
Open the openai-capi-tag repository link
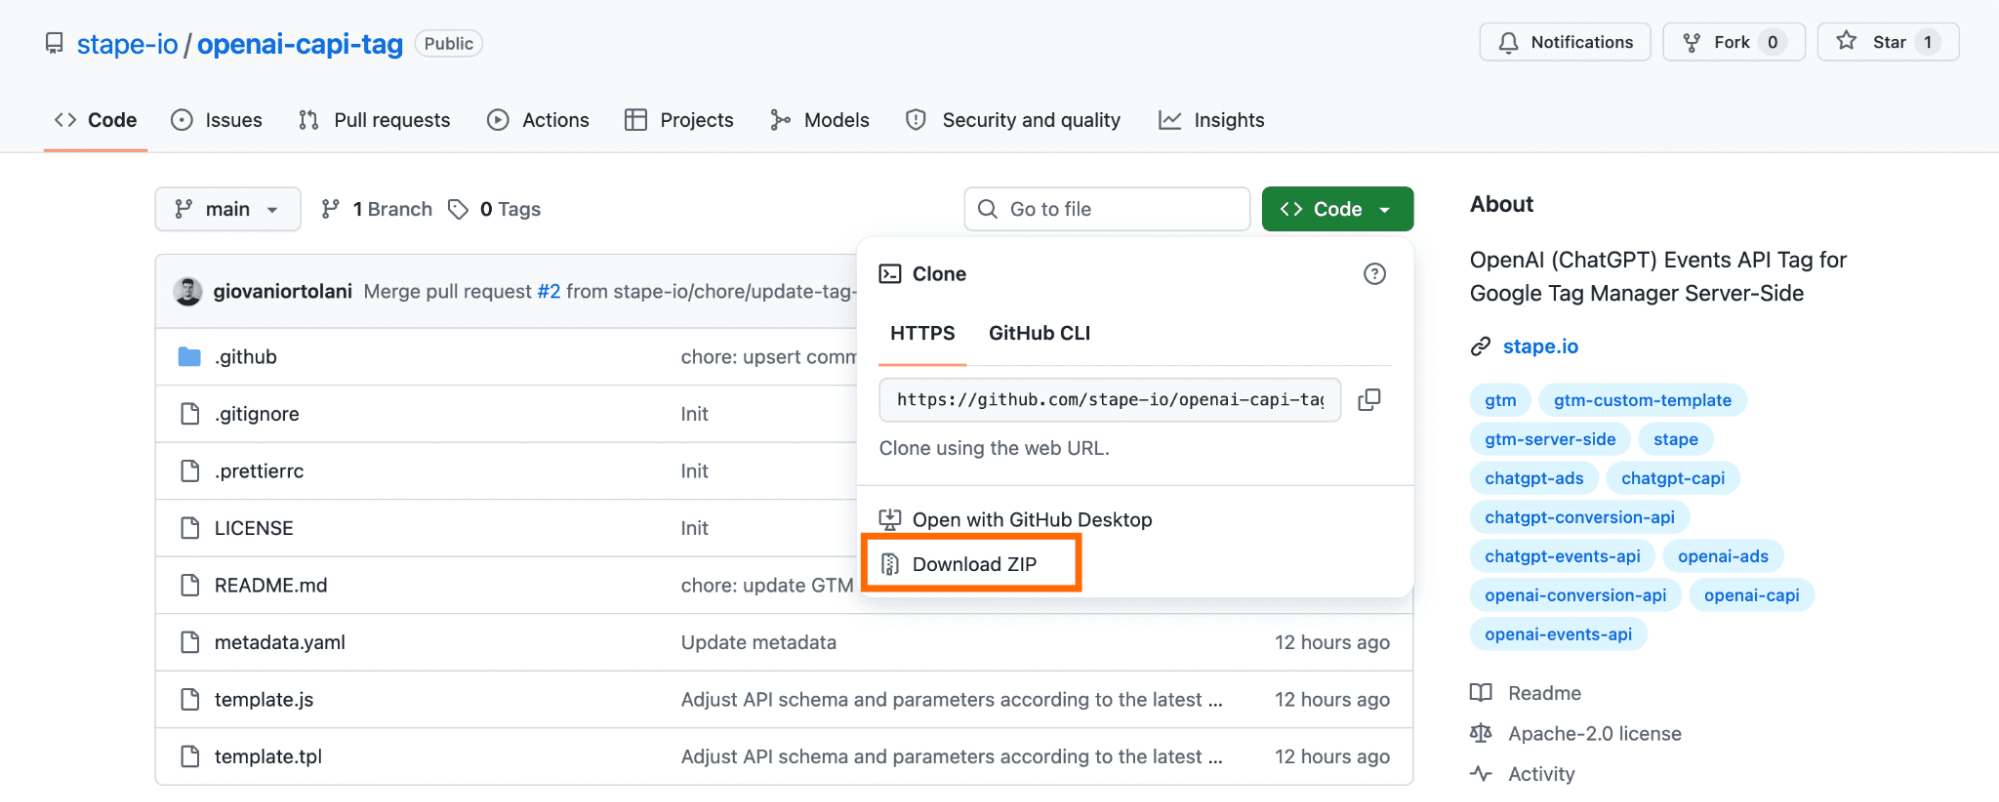[300, 44]
